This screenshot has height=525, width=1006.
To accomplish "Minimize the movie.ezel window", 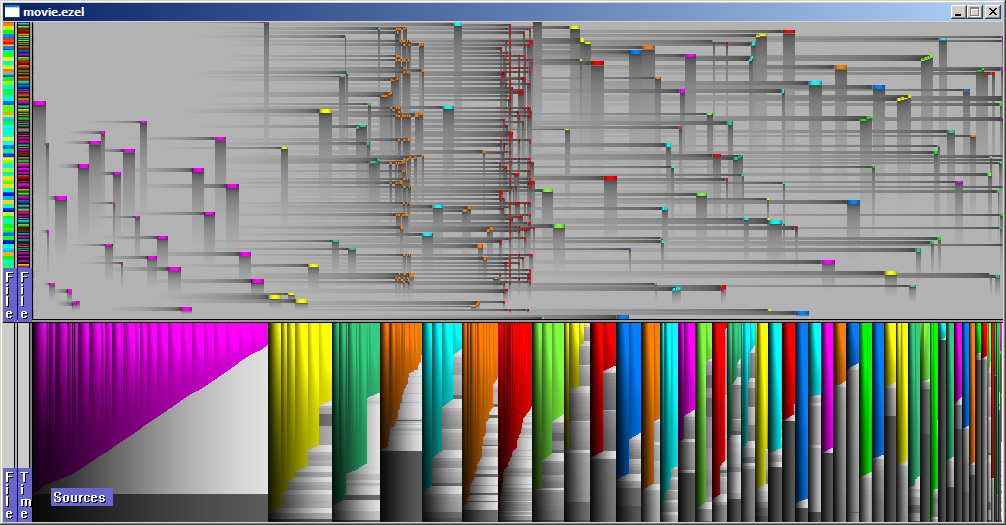I will (958, 11).
